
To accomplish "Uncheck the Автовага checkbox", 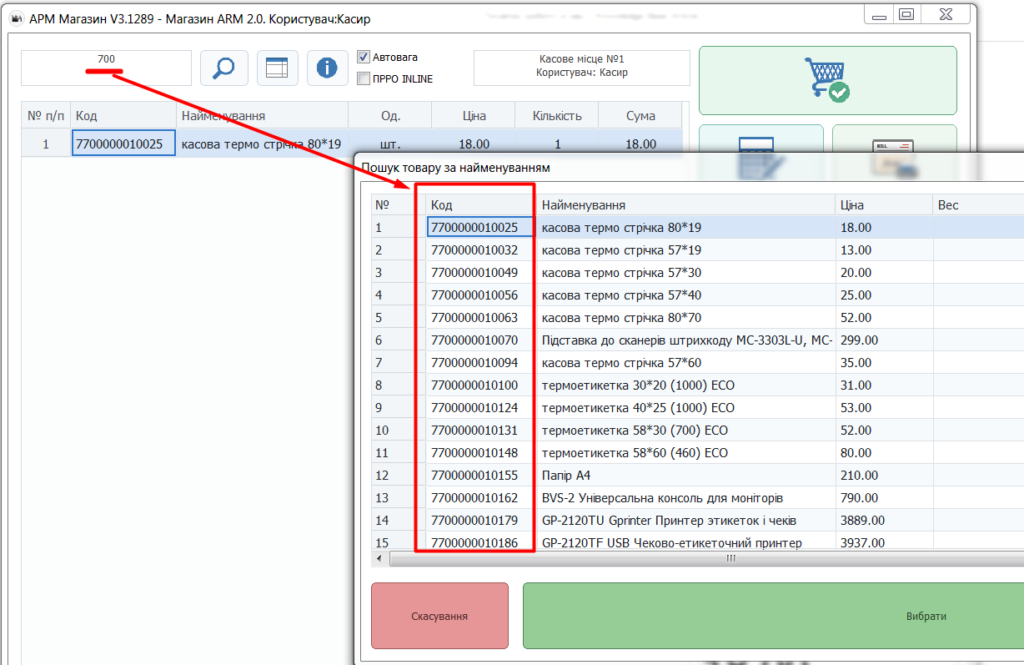I will pos(364,57).
